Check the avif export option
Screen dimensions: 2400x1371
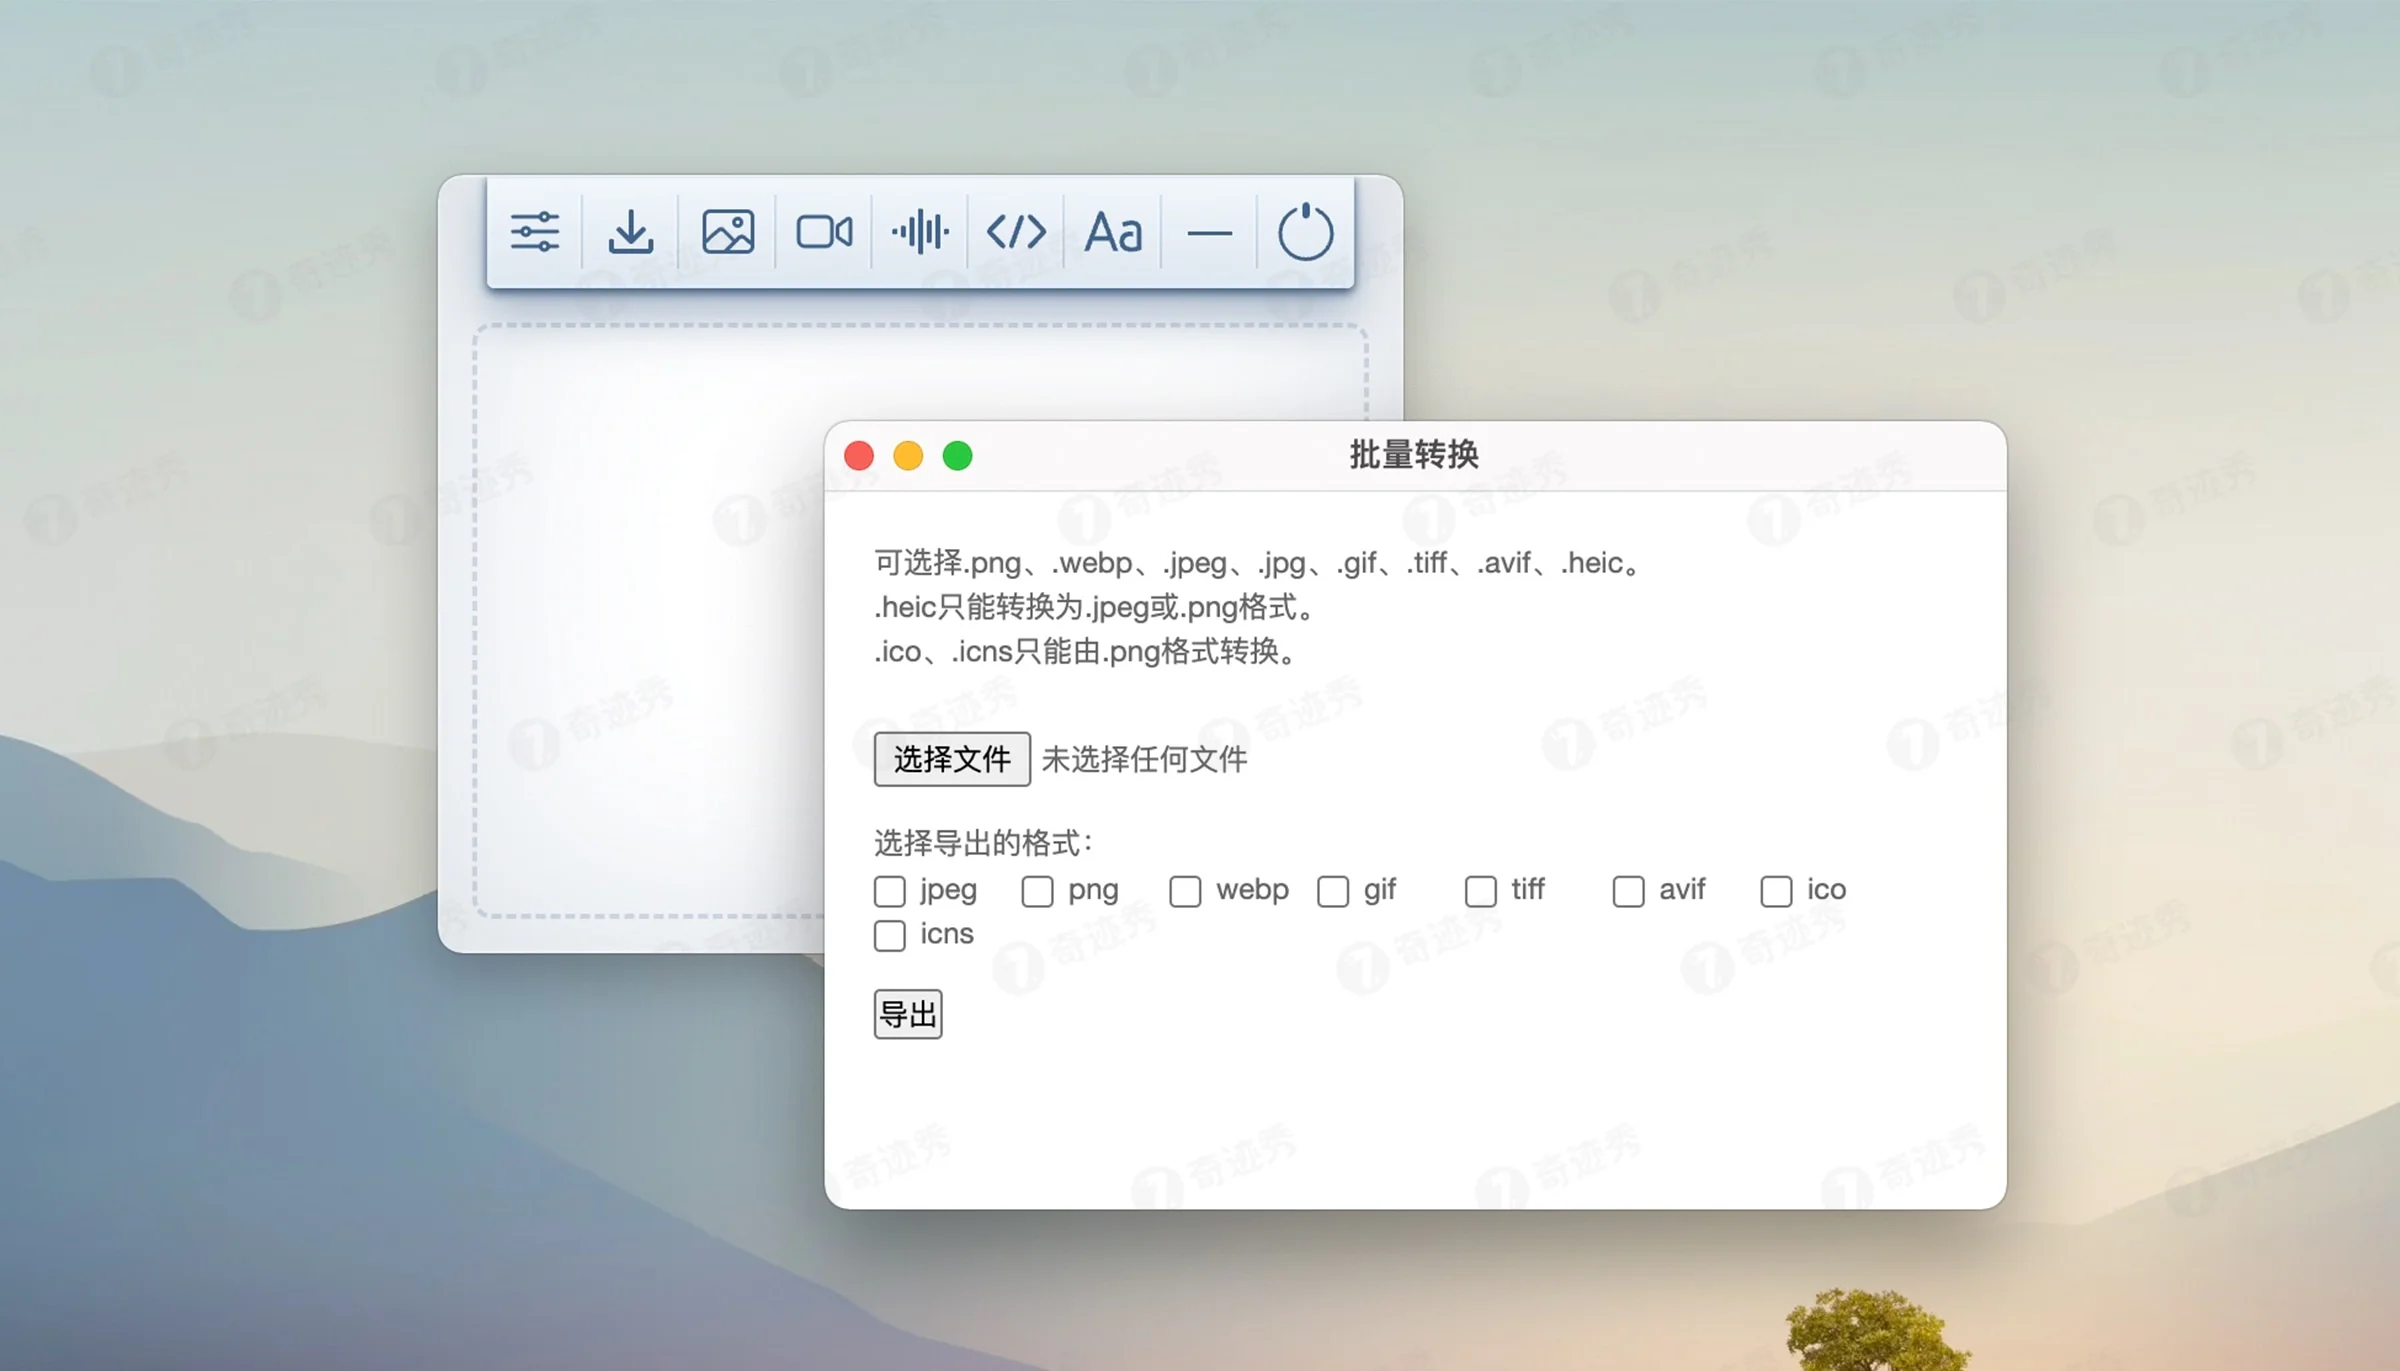(x=1627, y=891)
